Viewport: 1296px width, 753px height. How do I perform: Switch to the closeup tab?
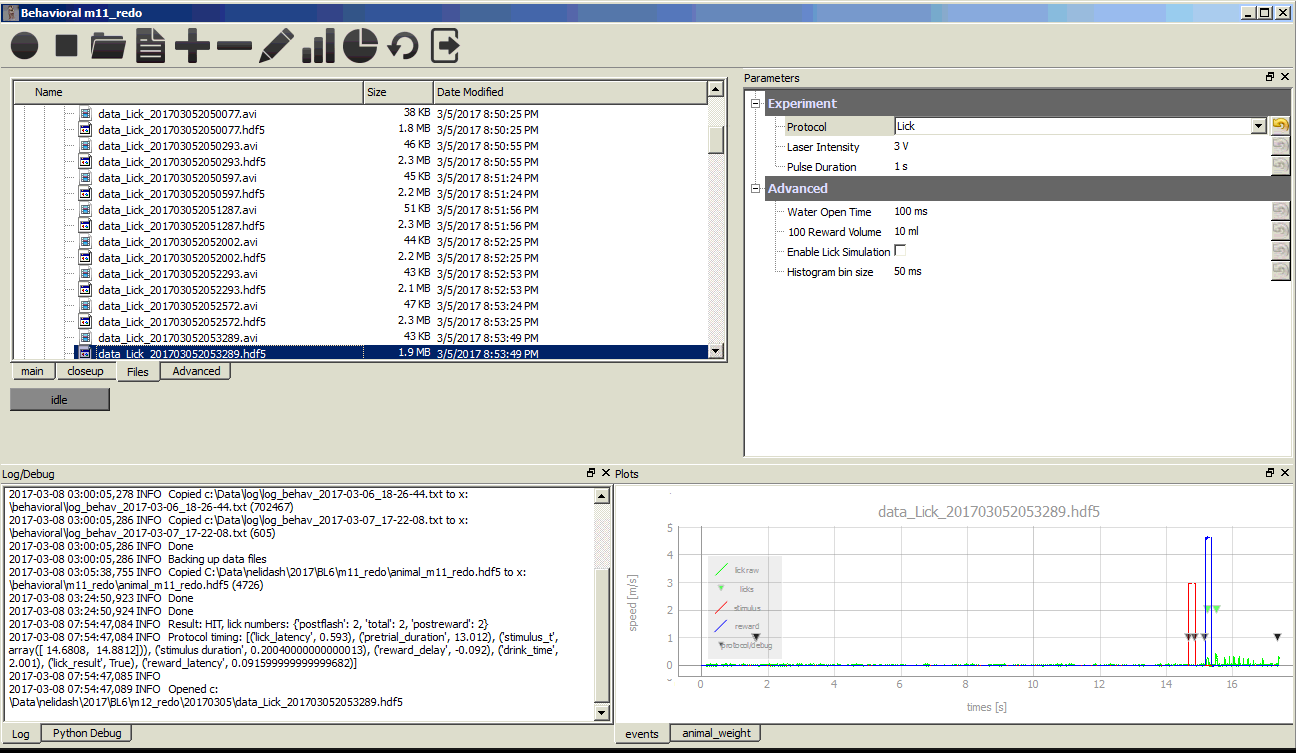pos(85,371)
